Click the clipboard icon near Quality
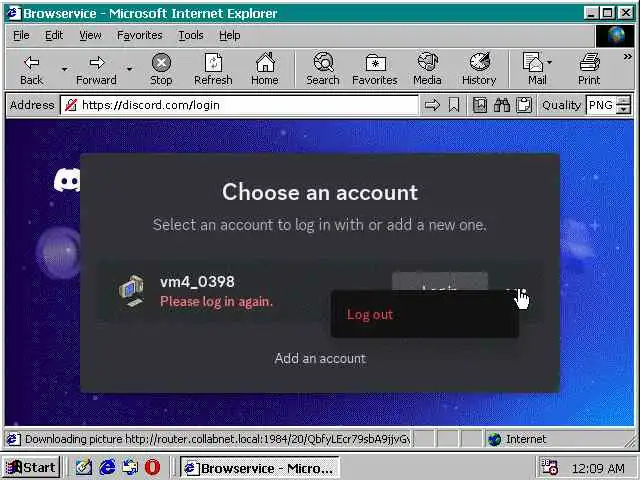 pos(524,105)
